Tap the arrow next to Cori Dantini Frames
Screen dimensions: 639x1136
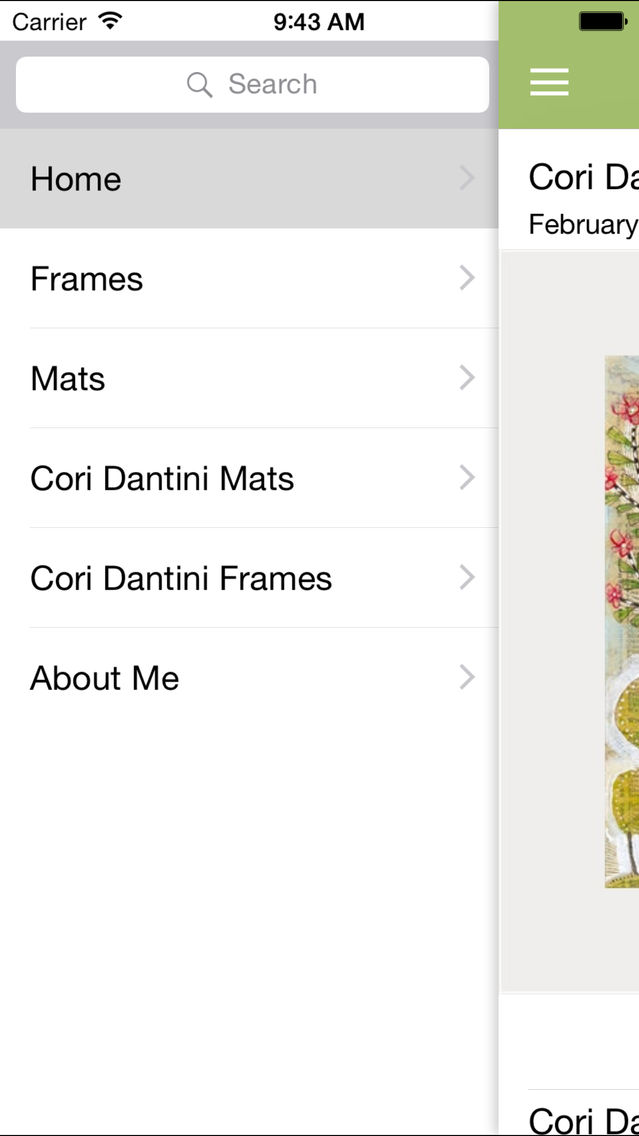467,578
